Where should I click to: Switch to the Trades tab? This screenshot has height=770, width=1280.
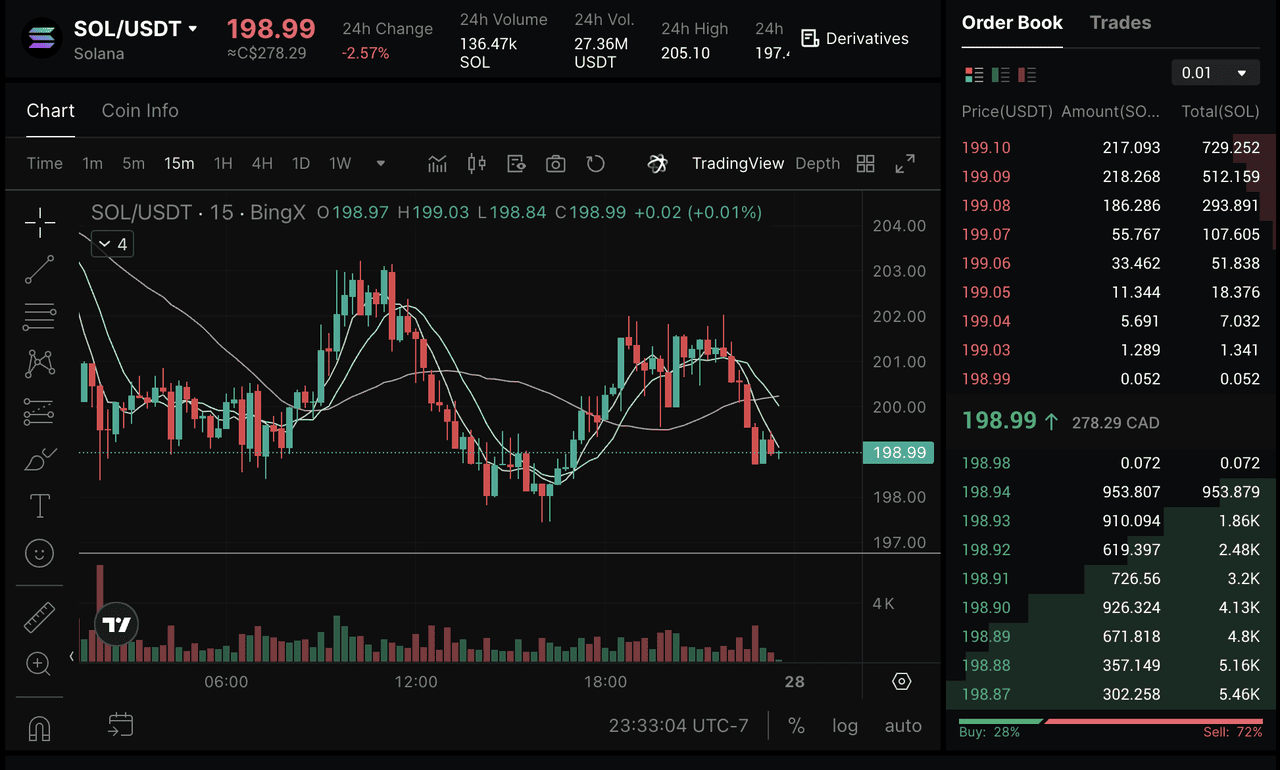[1120, 23]
